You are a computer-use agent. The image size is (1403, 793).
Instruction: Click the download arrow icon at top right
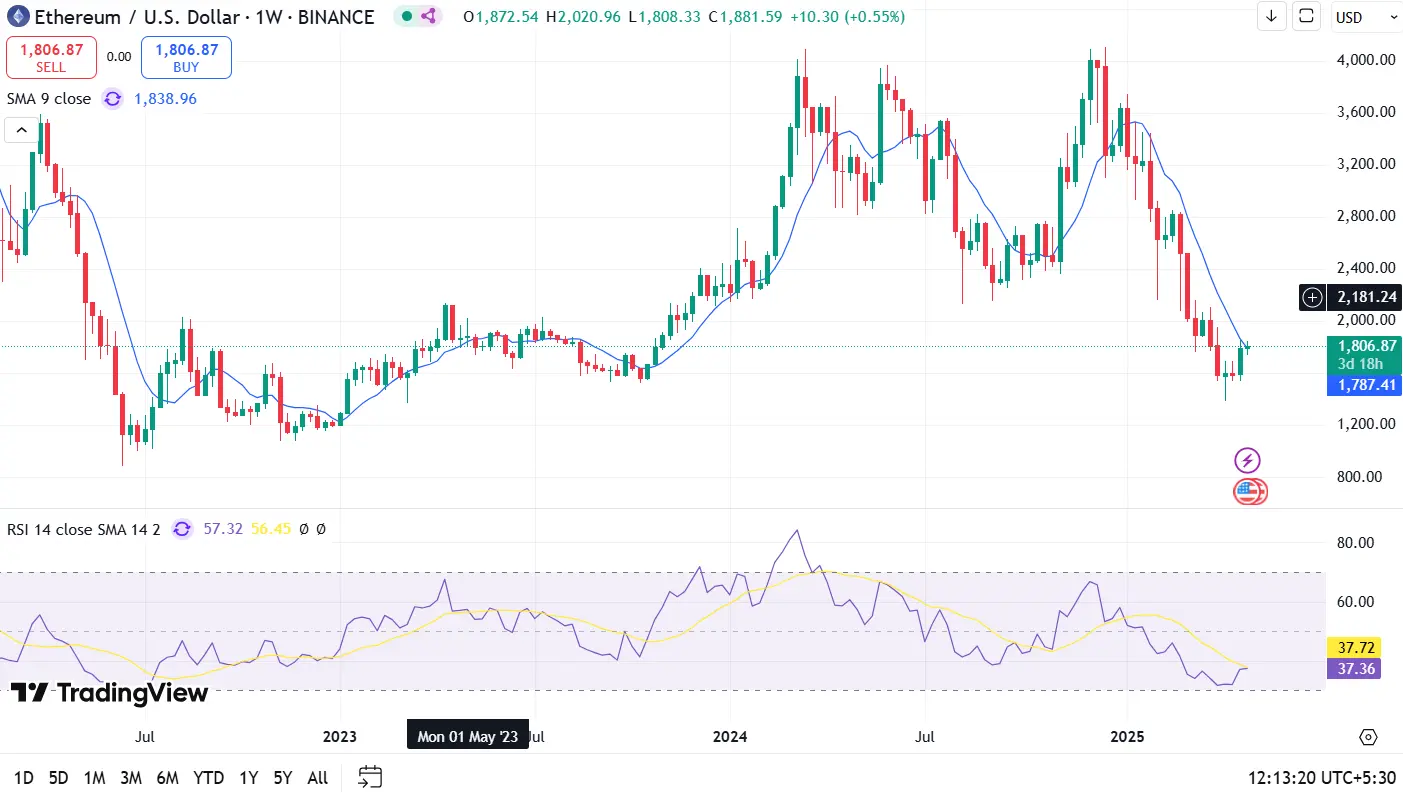[x=1271, y=16]
